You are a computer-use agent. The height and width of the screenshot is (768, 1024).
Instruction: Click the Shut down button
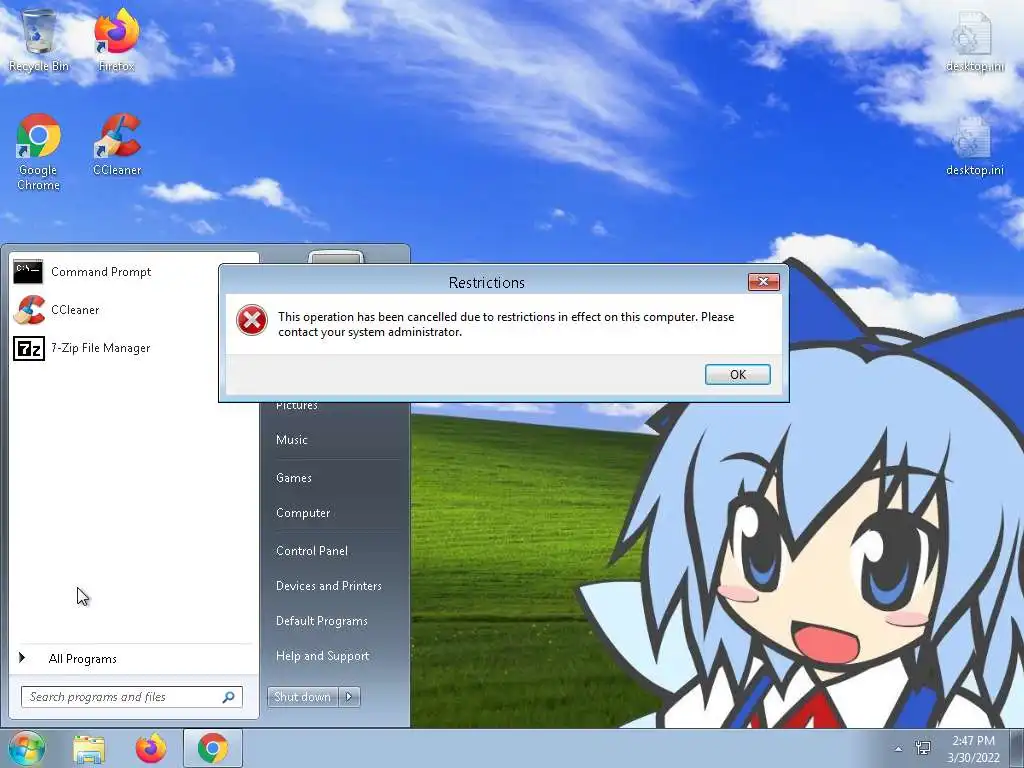(302, 697)
